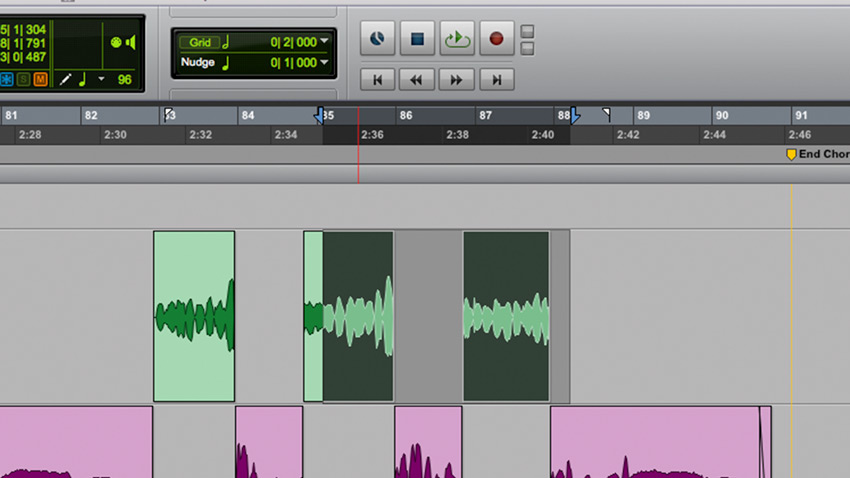
Task: Click 2:28 on the time ruler
Action: click(x=30, y=135)
